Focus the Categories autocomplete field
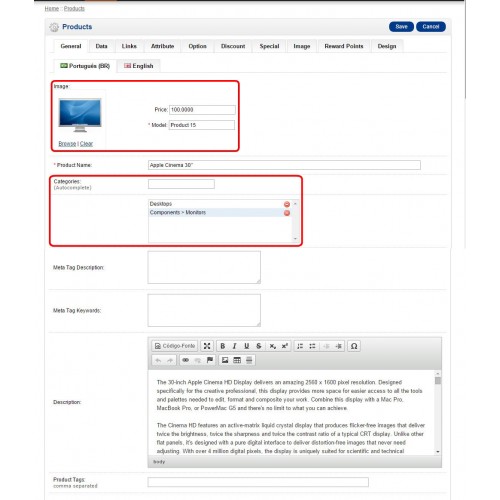Image resolution: width=500 pixels, height=500 pixels. 181,184
